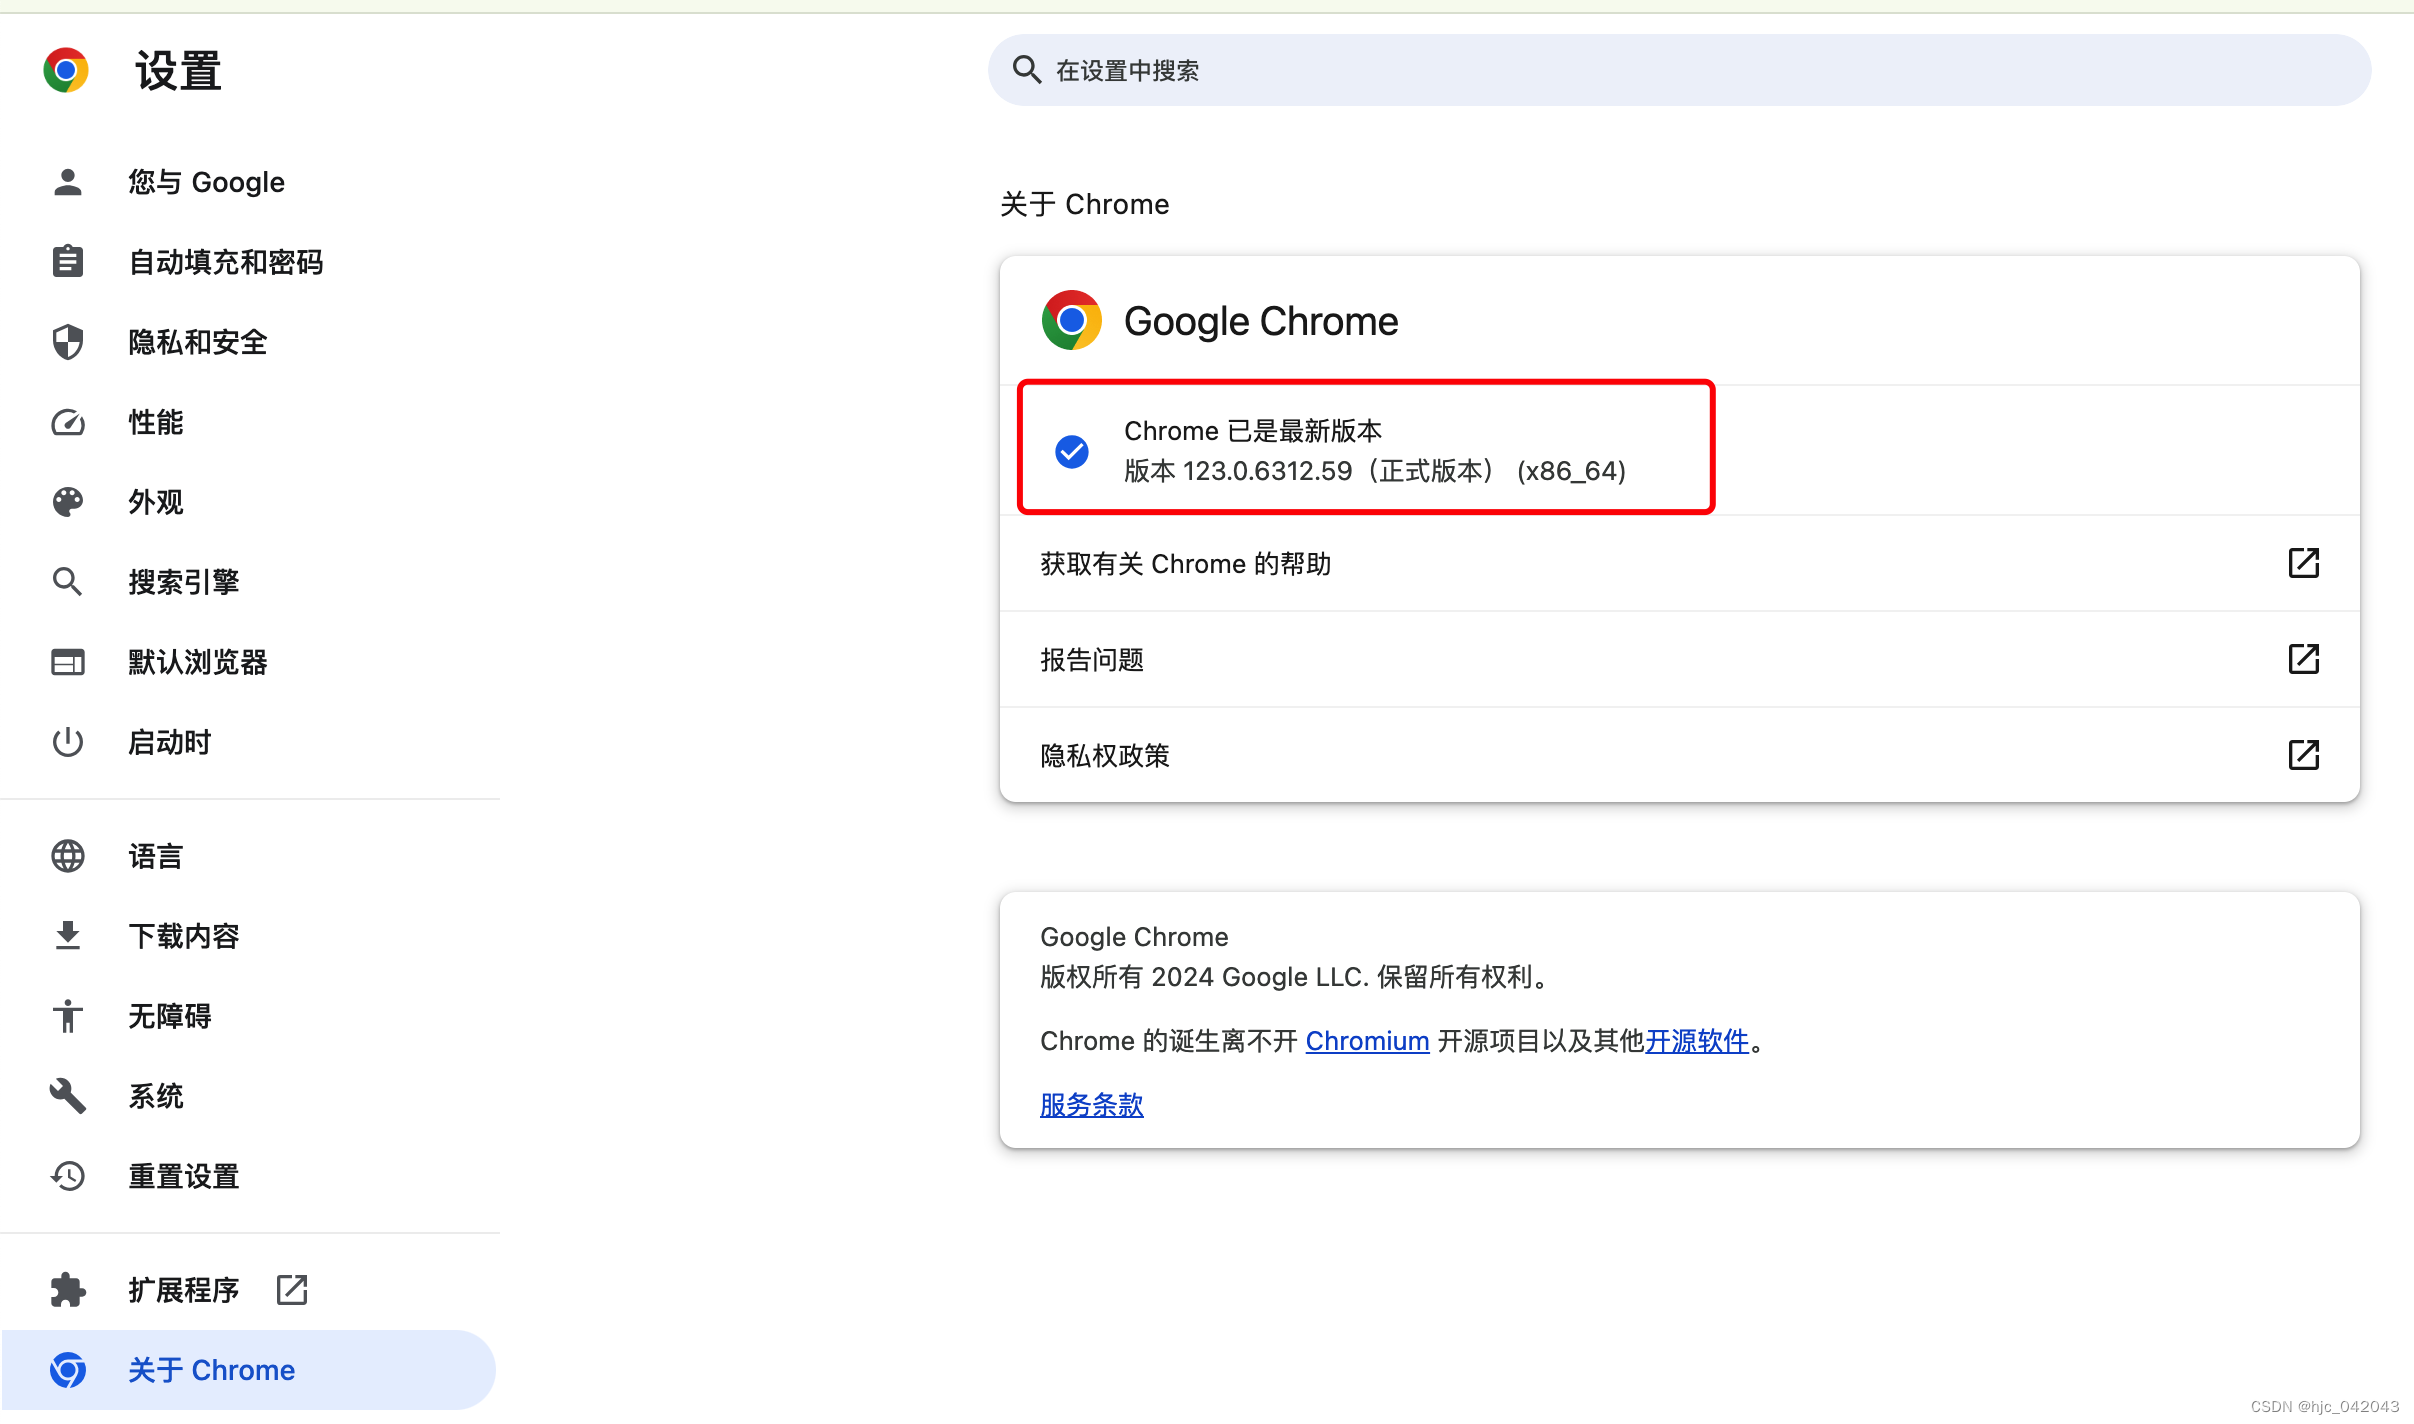Click the Chromium hyperlink
Screen dimensions: 2414x1424
click(x=1367, y=1041)
